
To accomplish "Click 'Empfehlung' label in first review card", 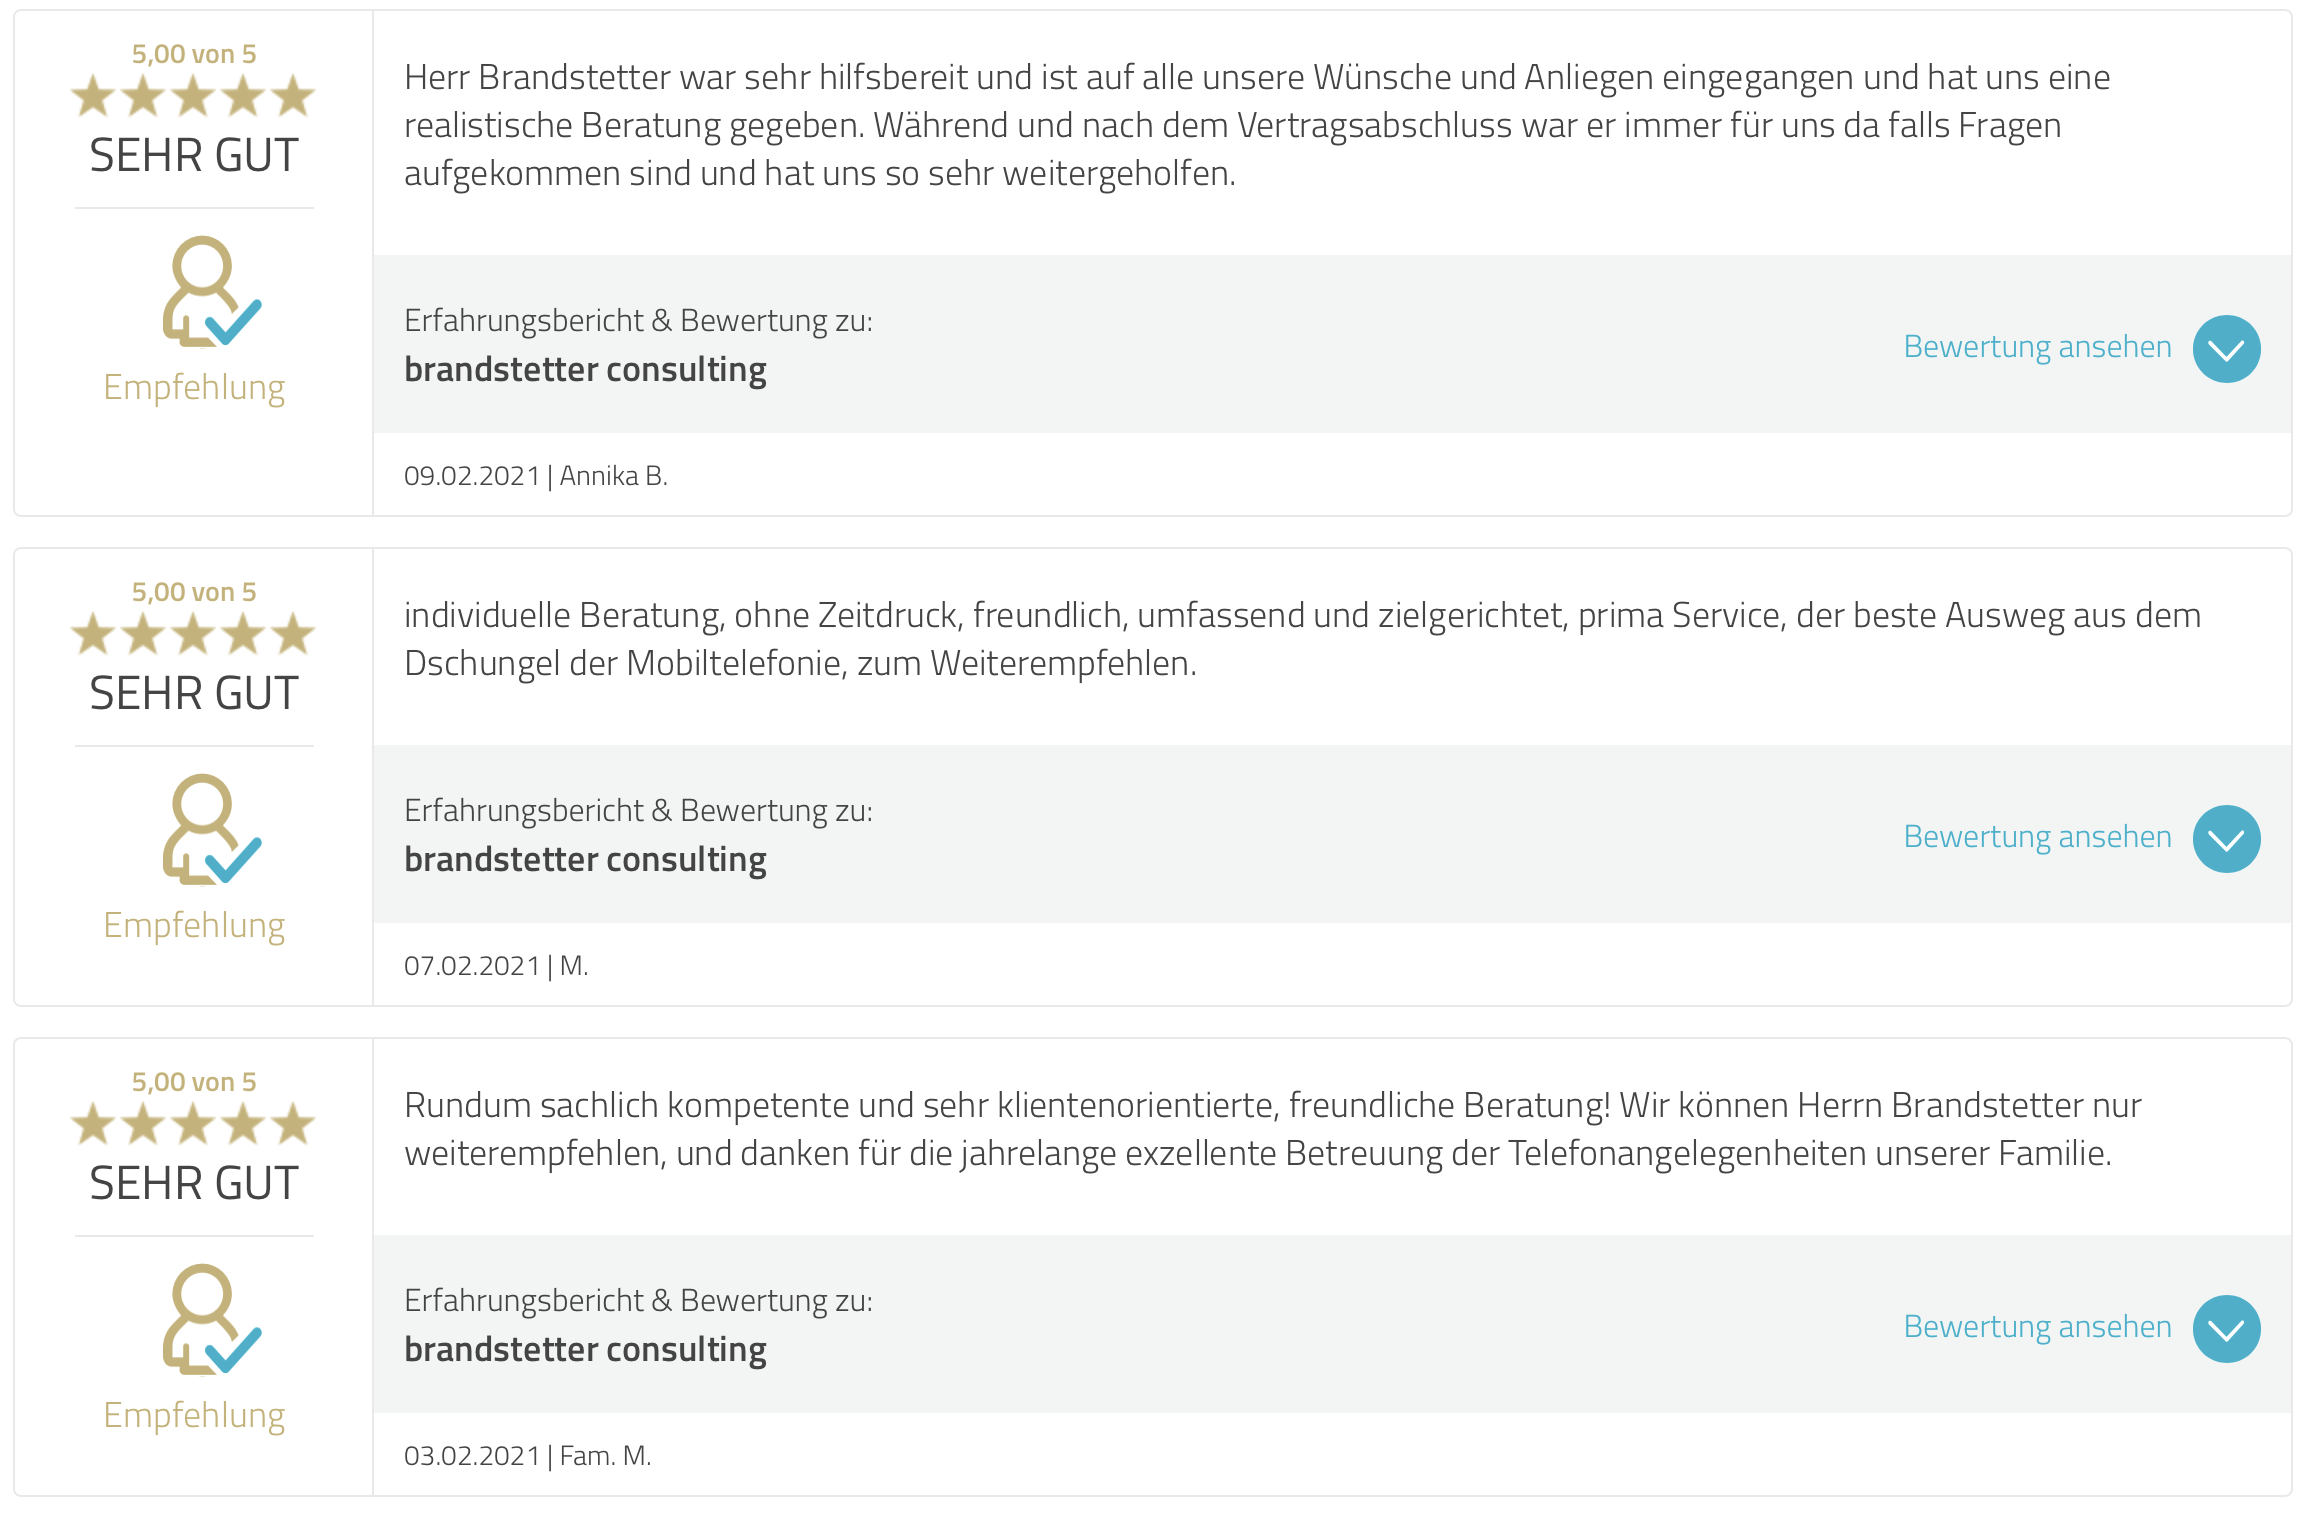I will click(194, 388).
